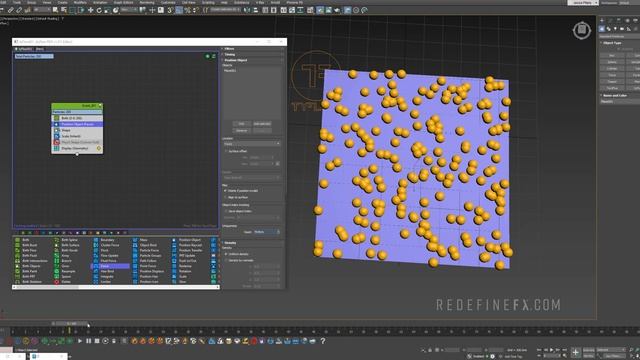This screenshot has width=640, height=360.
Task: Click the Event_001 header bar
Action: tap(77, 106)
